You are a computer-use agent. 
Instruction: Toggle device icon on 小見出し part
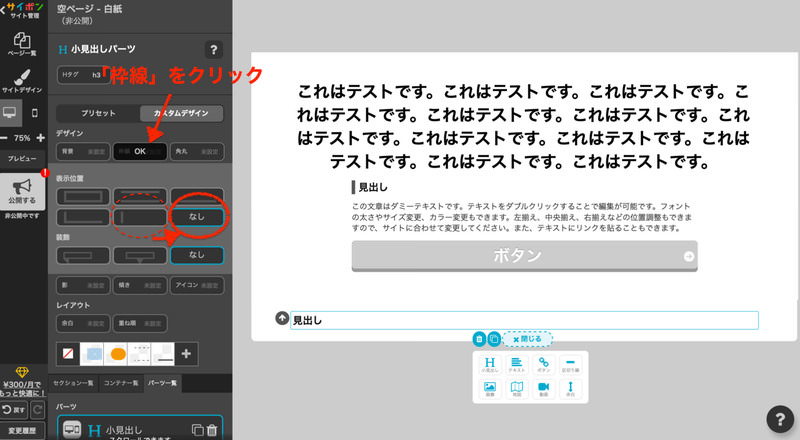[x=72, y=430]
